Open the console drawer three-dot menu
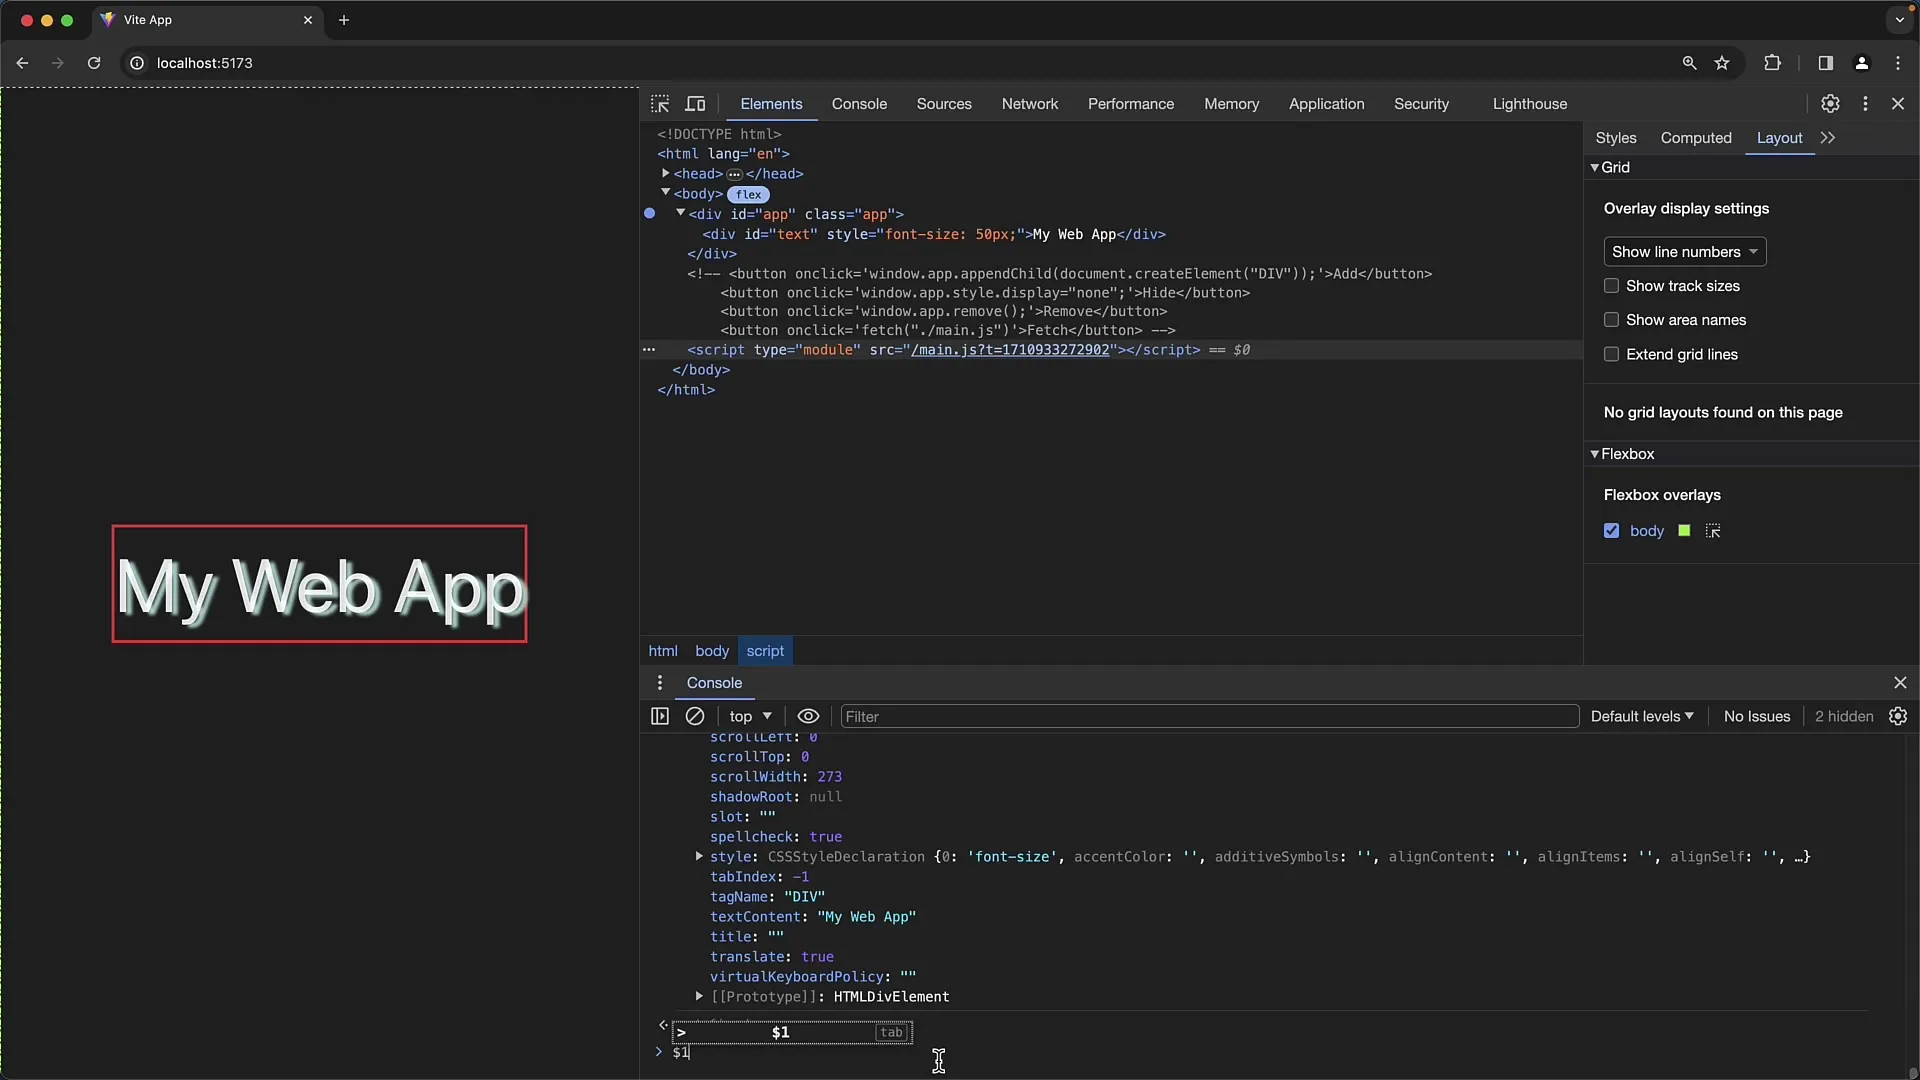Image resolution: width=1920 pixels, height=1080 pixels. (x=659, y=683)
